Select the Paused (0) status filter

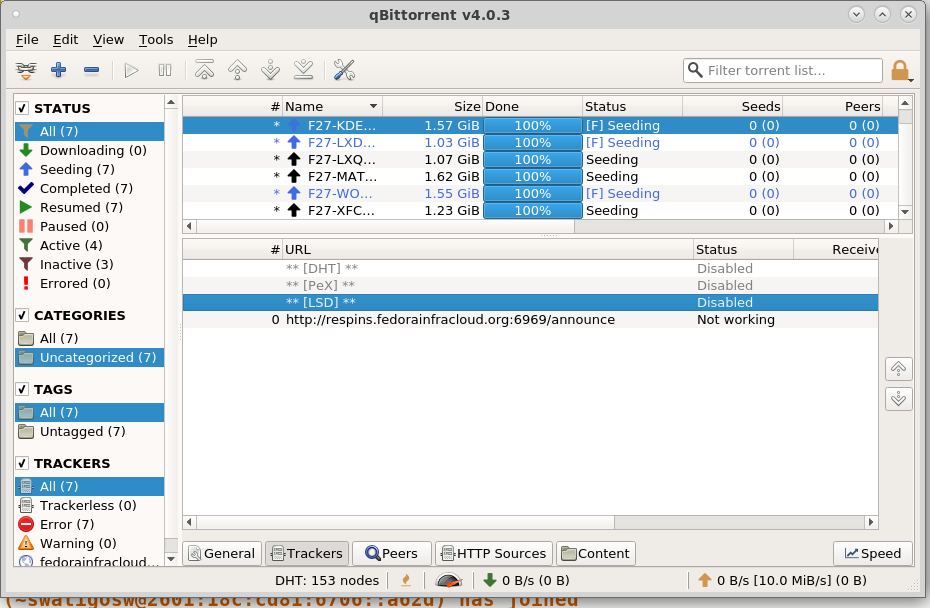pyautogui.click(x=90, y=226)
